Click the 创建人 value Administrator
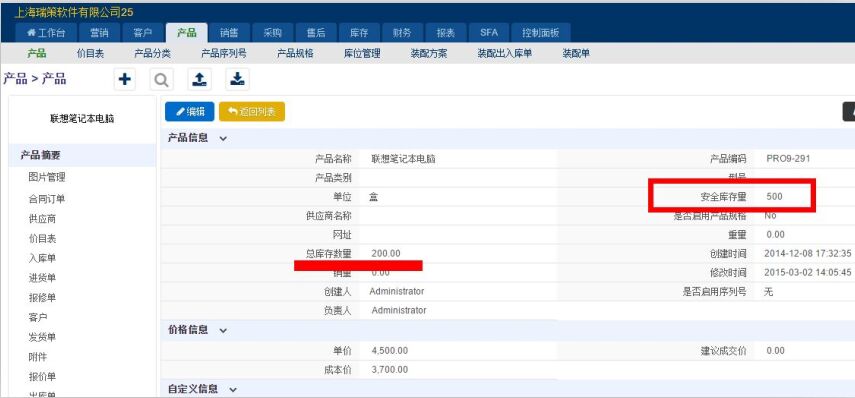855x398 pixels. 396,291
